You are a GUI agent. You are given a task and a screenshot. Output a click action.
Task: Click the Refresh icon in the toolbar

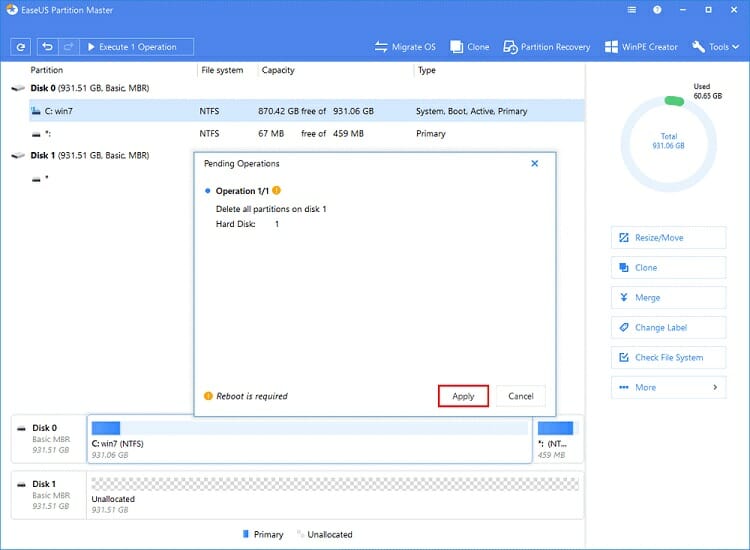[x=21, y=47]
